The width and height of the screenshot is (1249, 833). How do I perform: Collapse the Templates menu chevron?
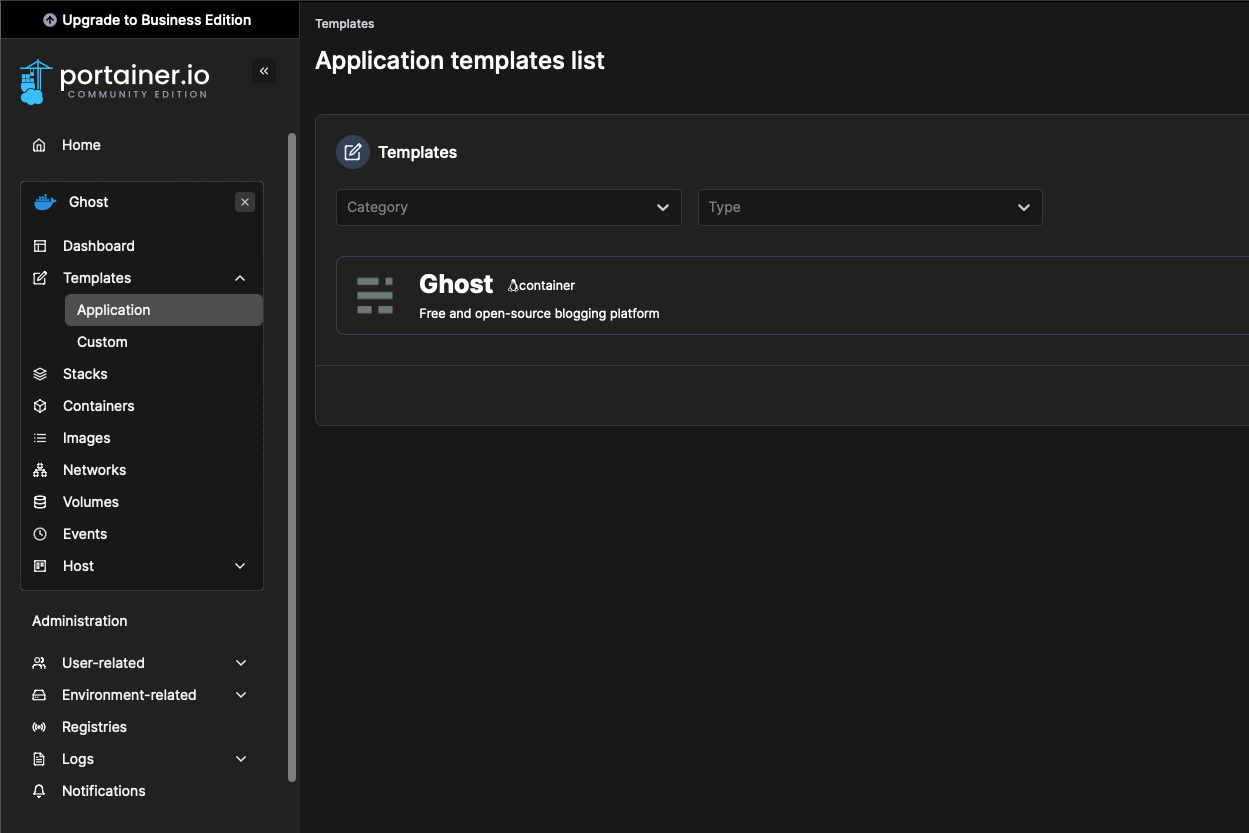click(240, 278)
